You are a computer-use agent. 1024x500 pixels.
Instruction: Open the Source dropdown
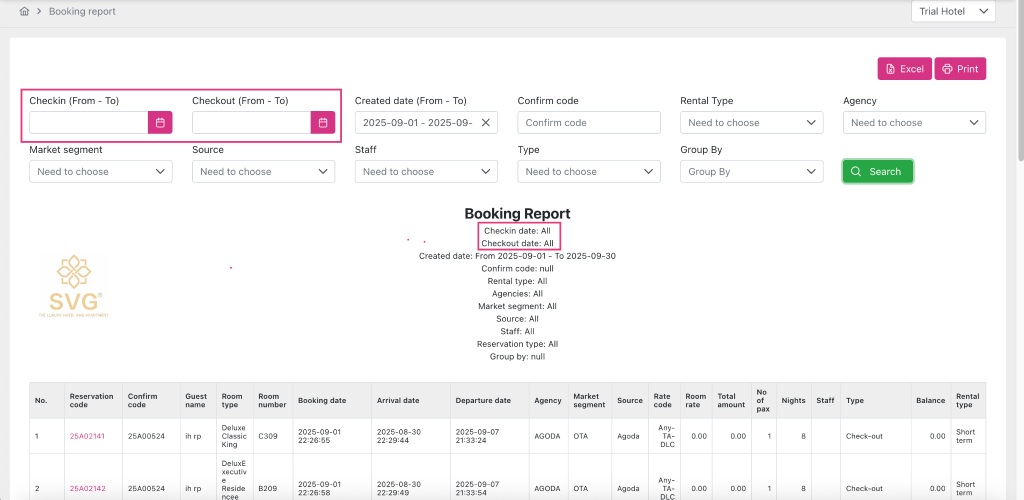(263, 171)
